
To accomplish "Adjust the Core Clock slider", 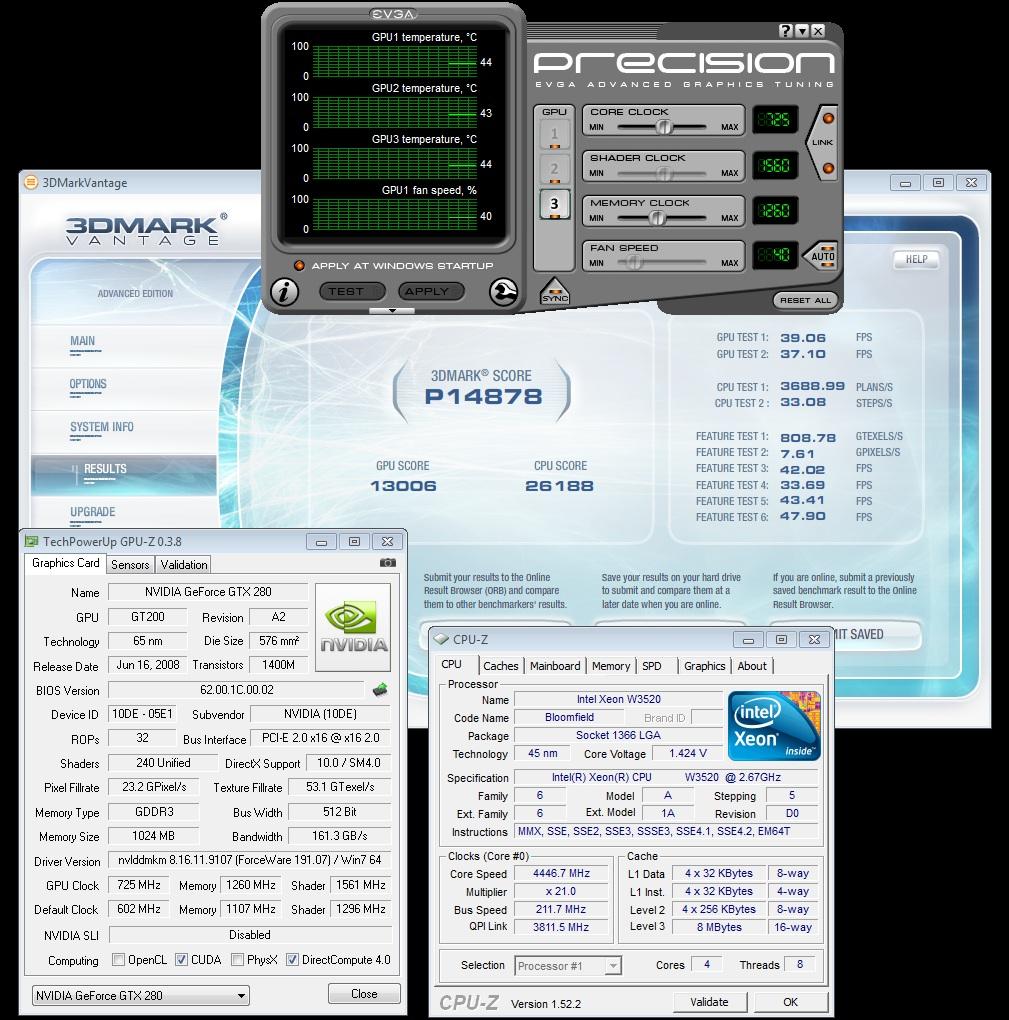I will pos(663,127).
